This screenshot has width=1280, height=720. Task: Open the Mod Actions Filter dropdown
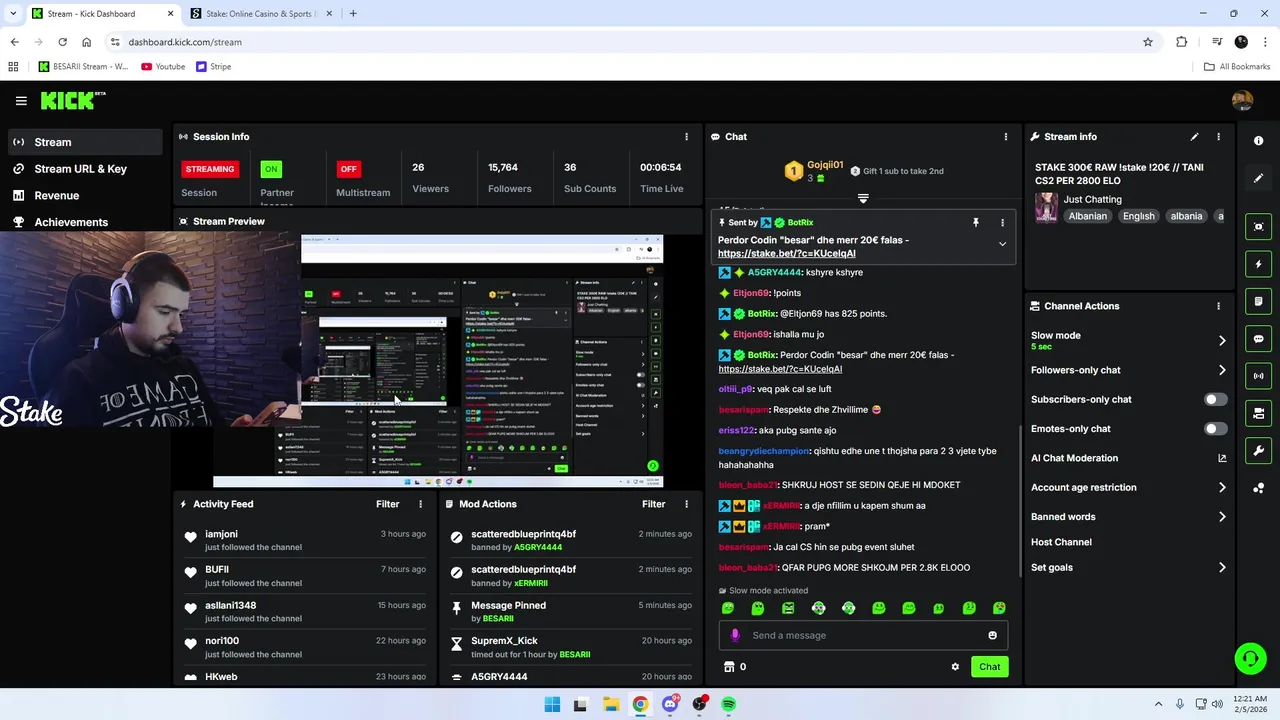(x=653, y=504)
